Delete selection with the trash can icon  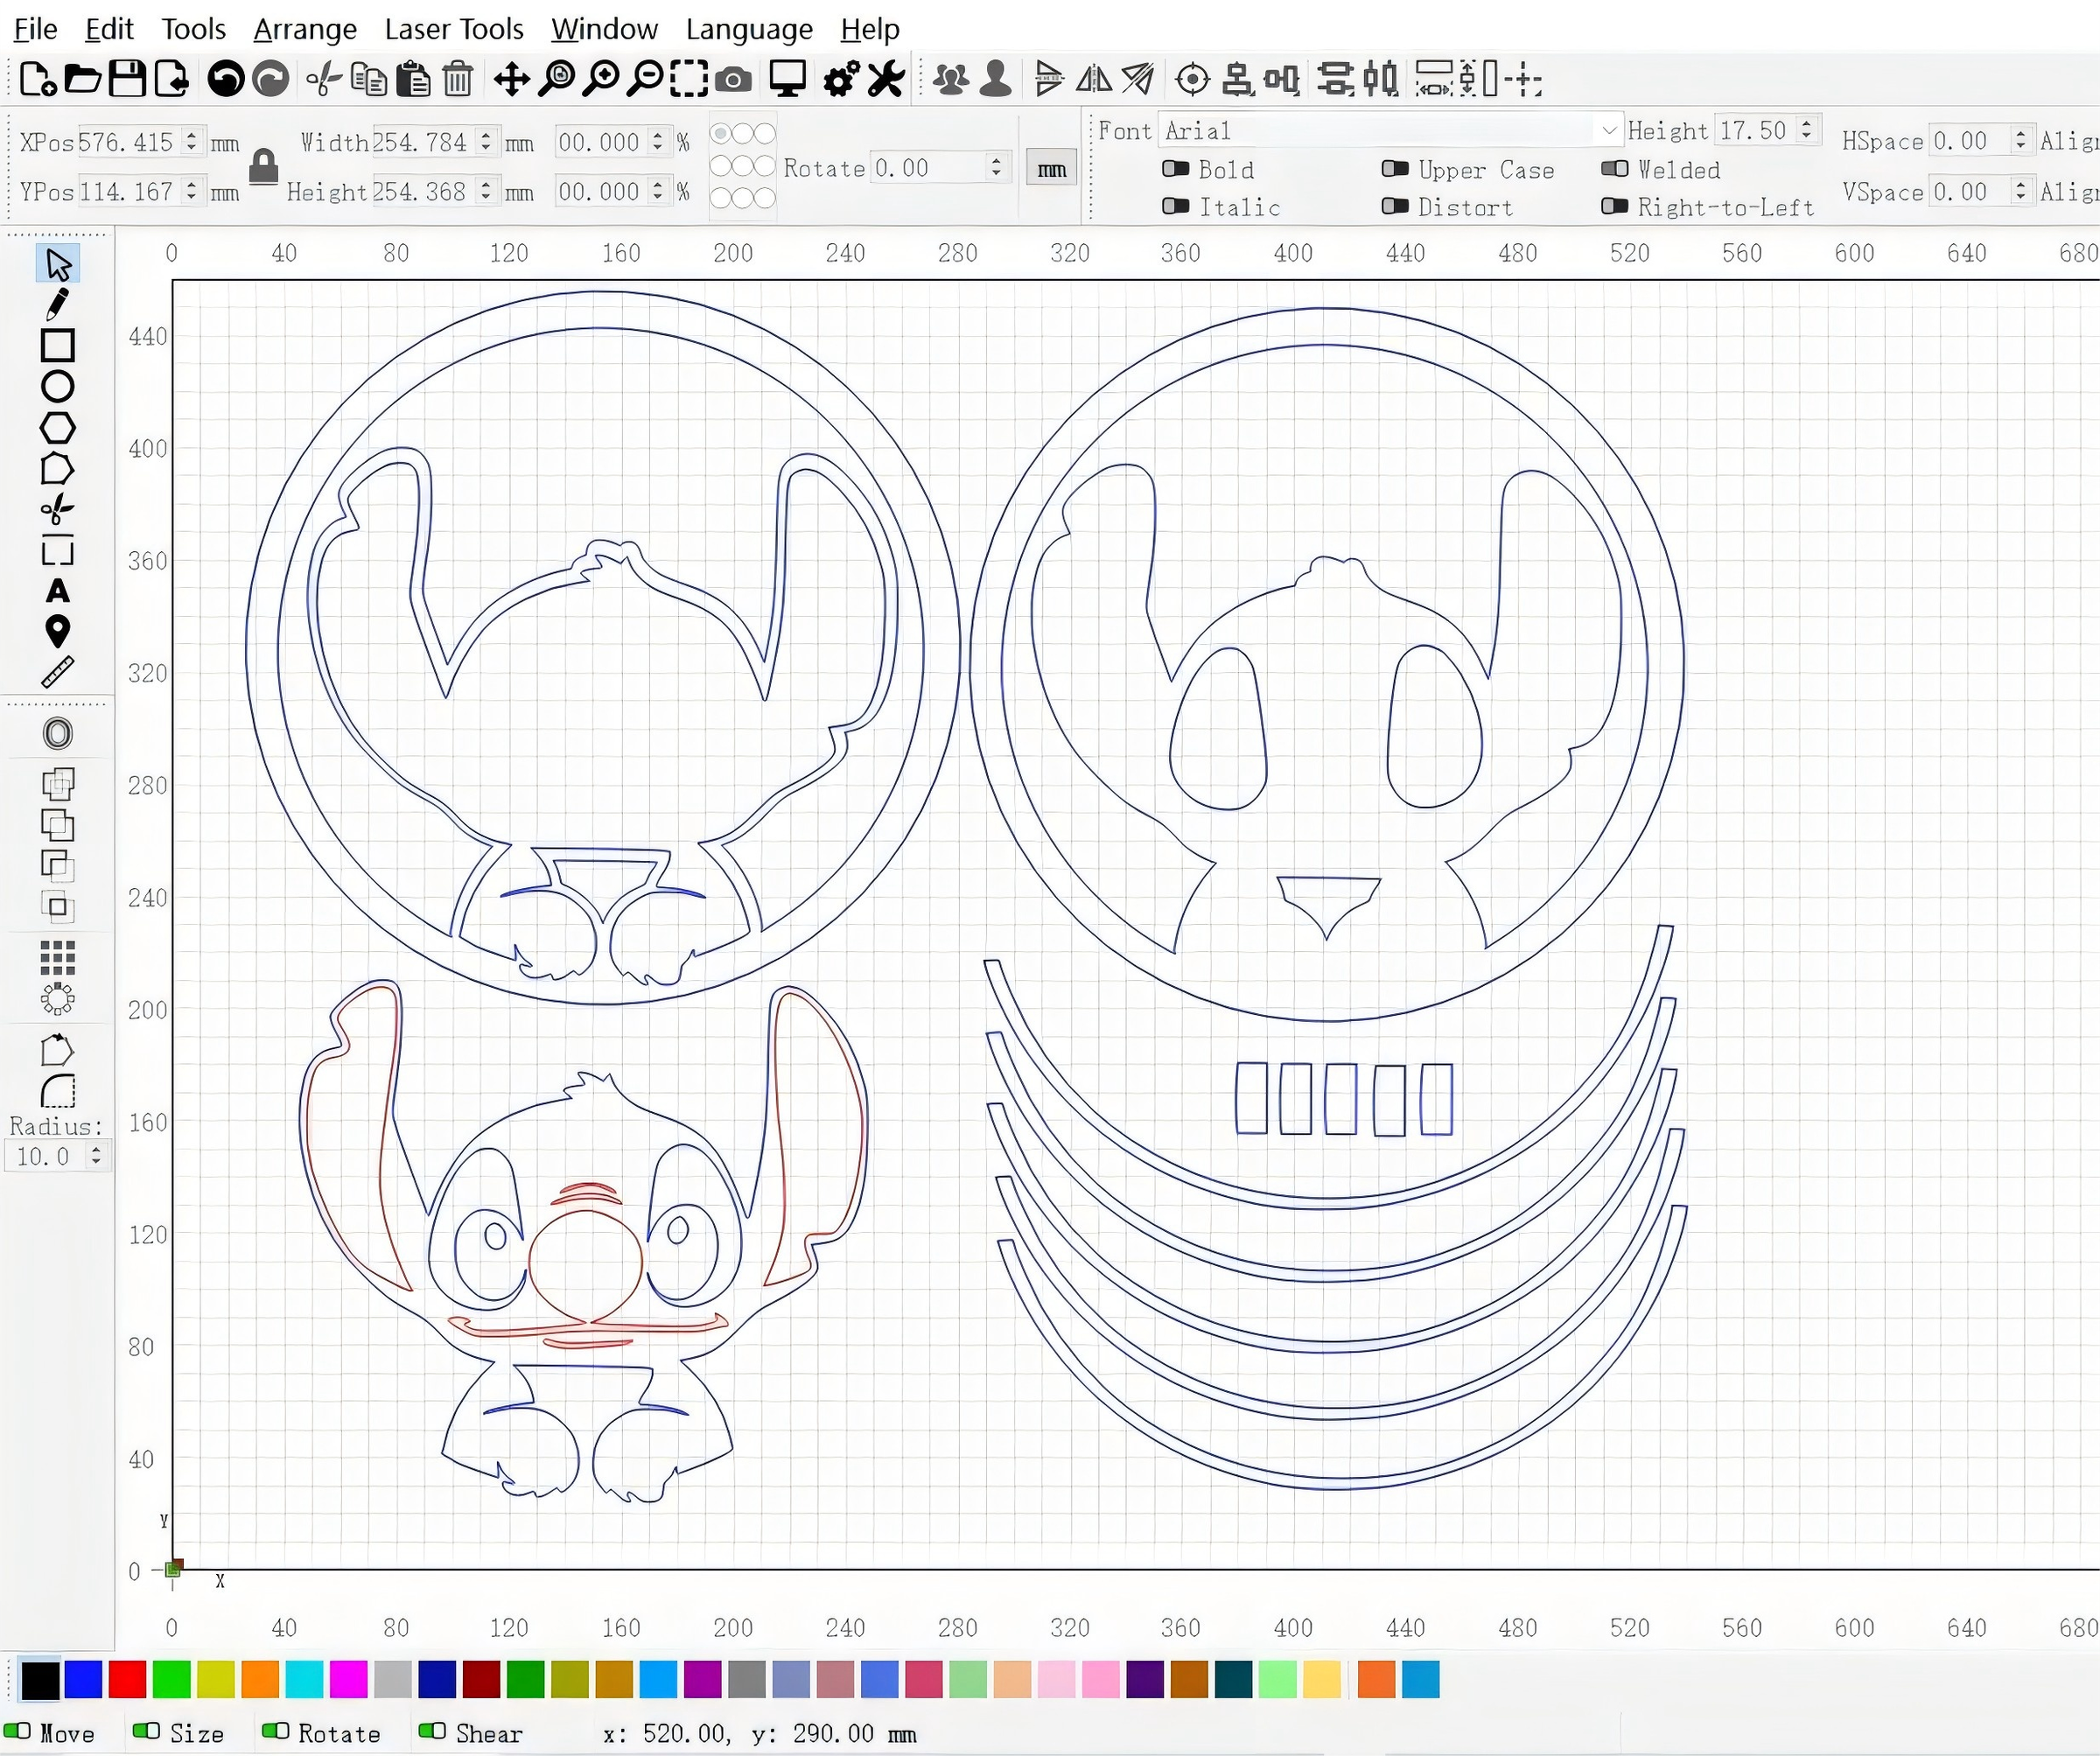(x=457, y=78)
